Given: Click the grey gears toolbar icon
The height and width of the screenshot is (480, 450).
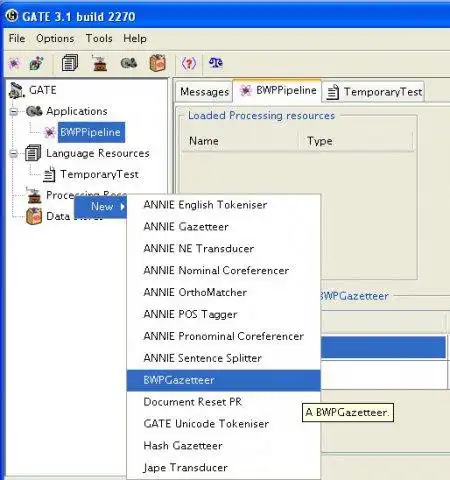Looking at the screenshot, I should 129,63.
